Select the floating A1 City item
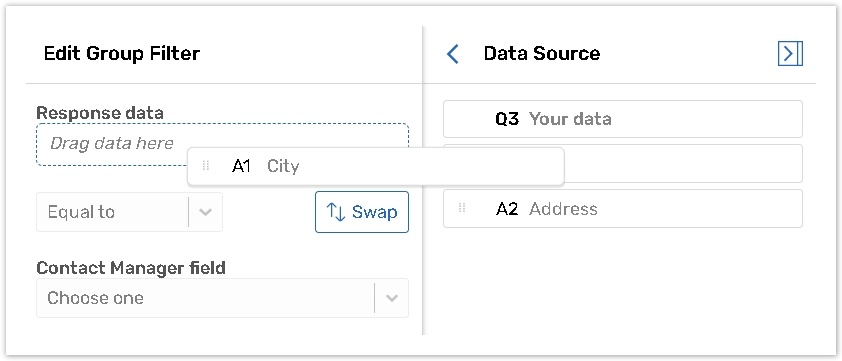This screenshot has width=842, height=361. point(375,166)
